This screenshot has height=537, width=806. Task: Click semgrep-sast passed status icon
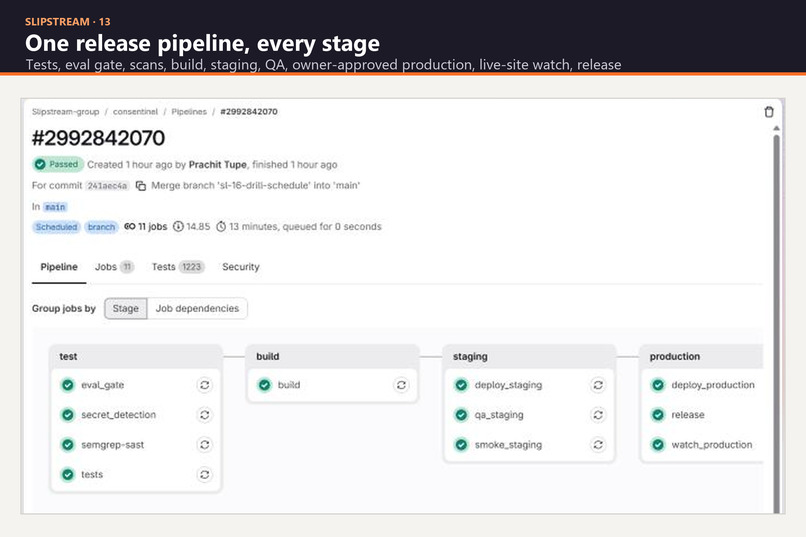coord(68,445)
